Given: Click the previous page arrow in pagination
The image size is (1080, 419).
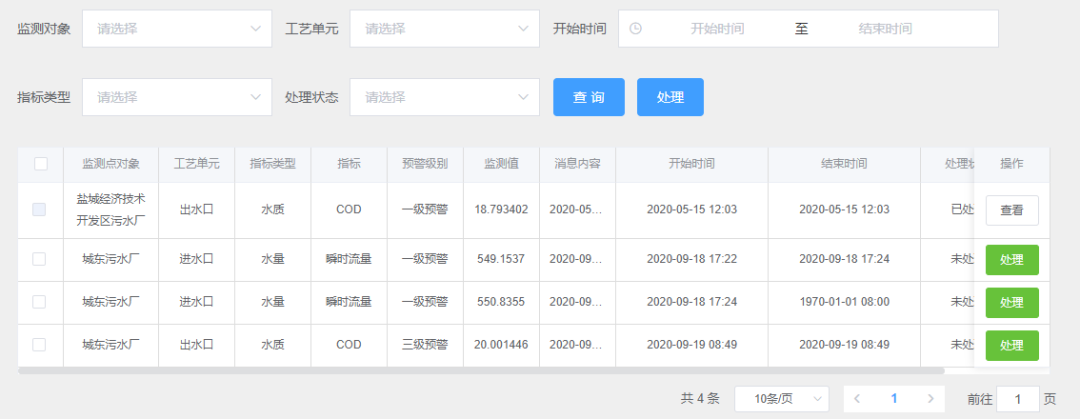Looking at the screenshot, I should (857, 399).
